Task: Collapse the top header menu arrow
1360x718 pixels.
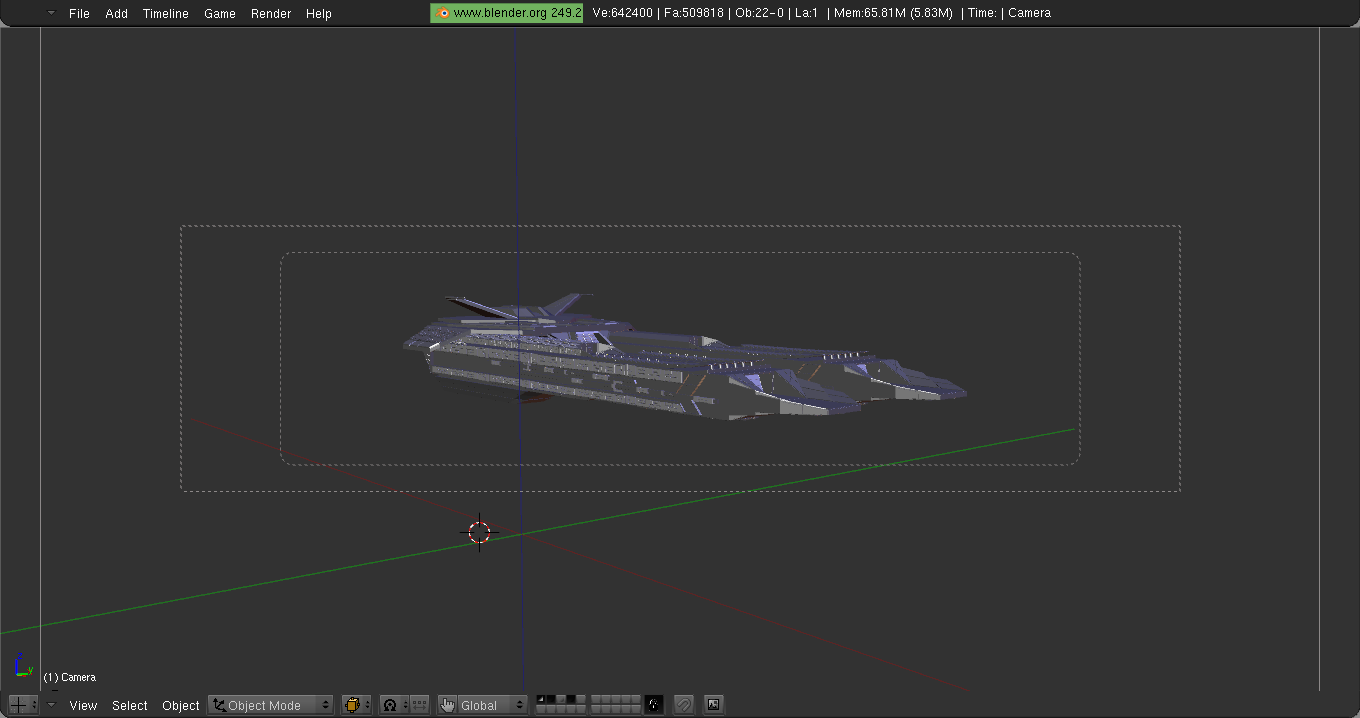Action: [51, 13]
